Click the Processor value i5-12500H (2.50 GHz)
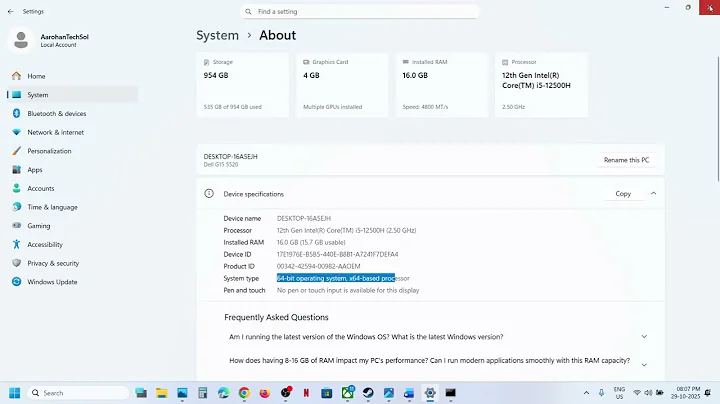This screenshot has height=404, width=720. coord(346,230)
